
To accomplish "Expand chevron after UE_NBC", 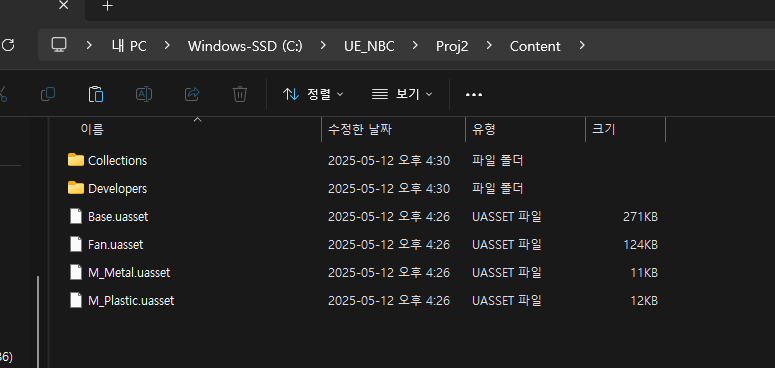I will pos(415,45).
